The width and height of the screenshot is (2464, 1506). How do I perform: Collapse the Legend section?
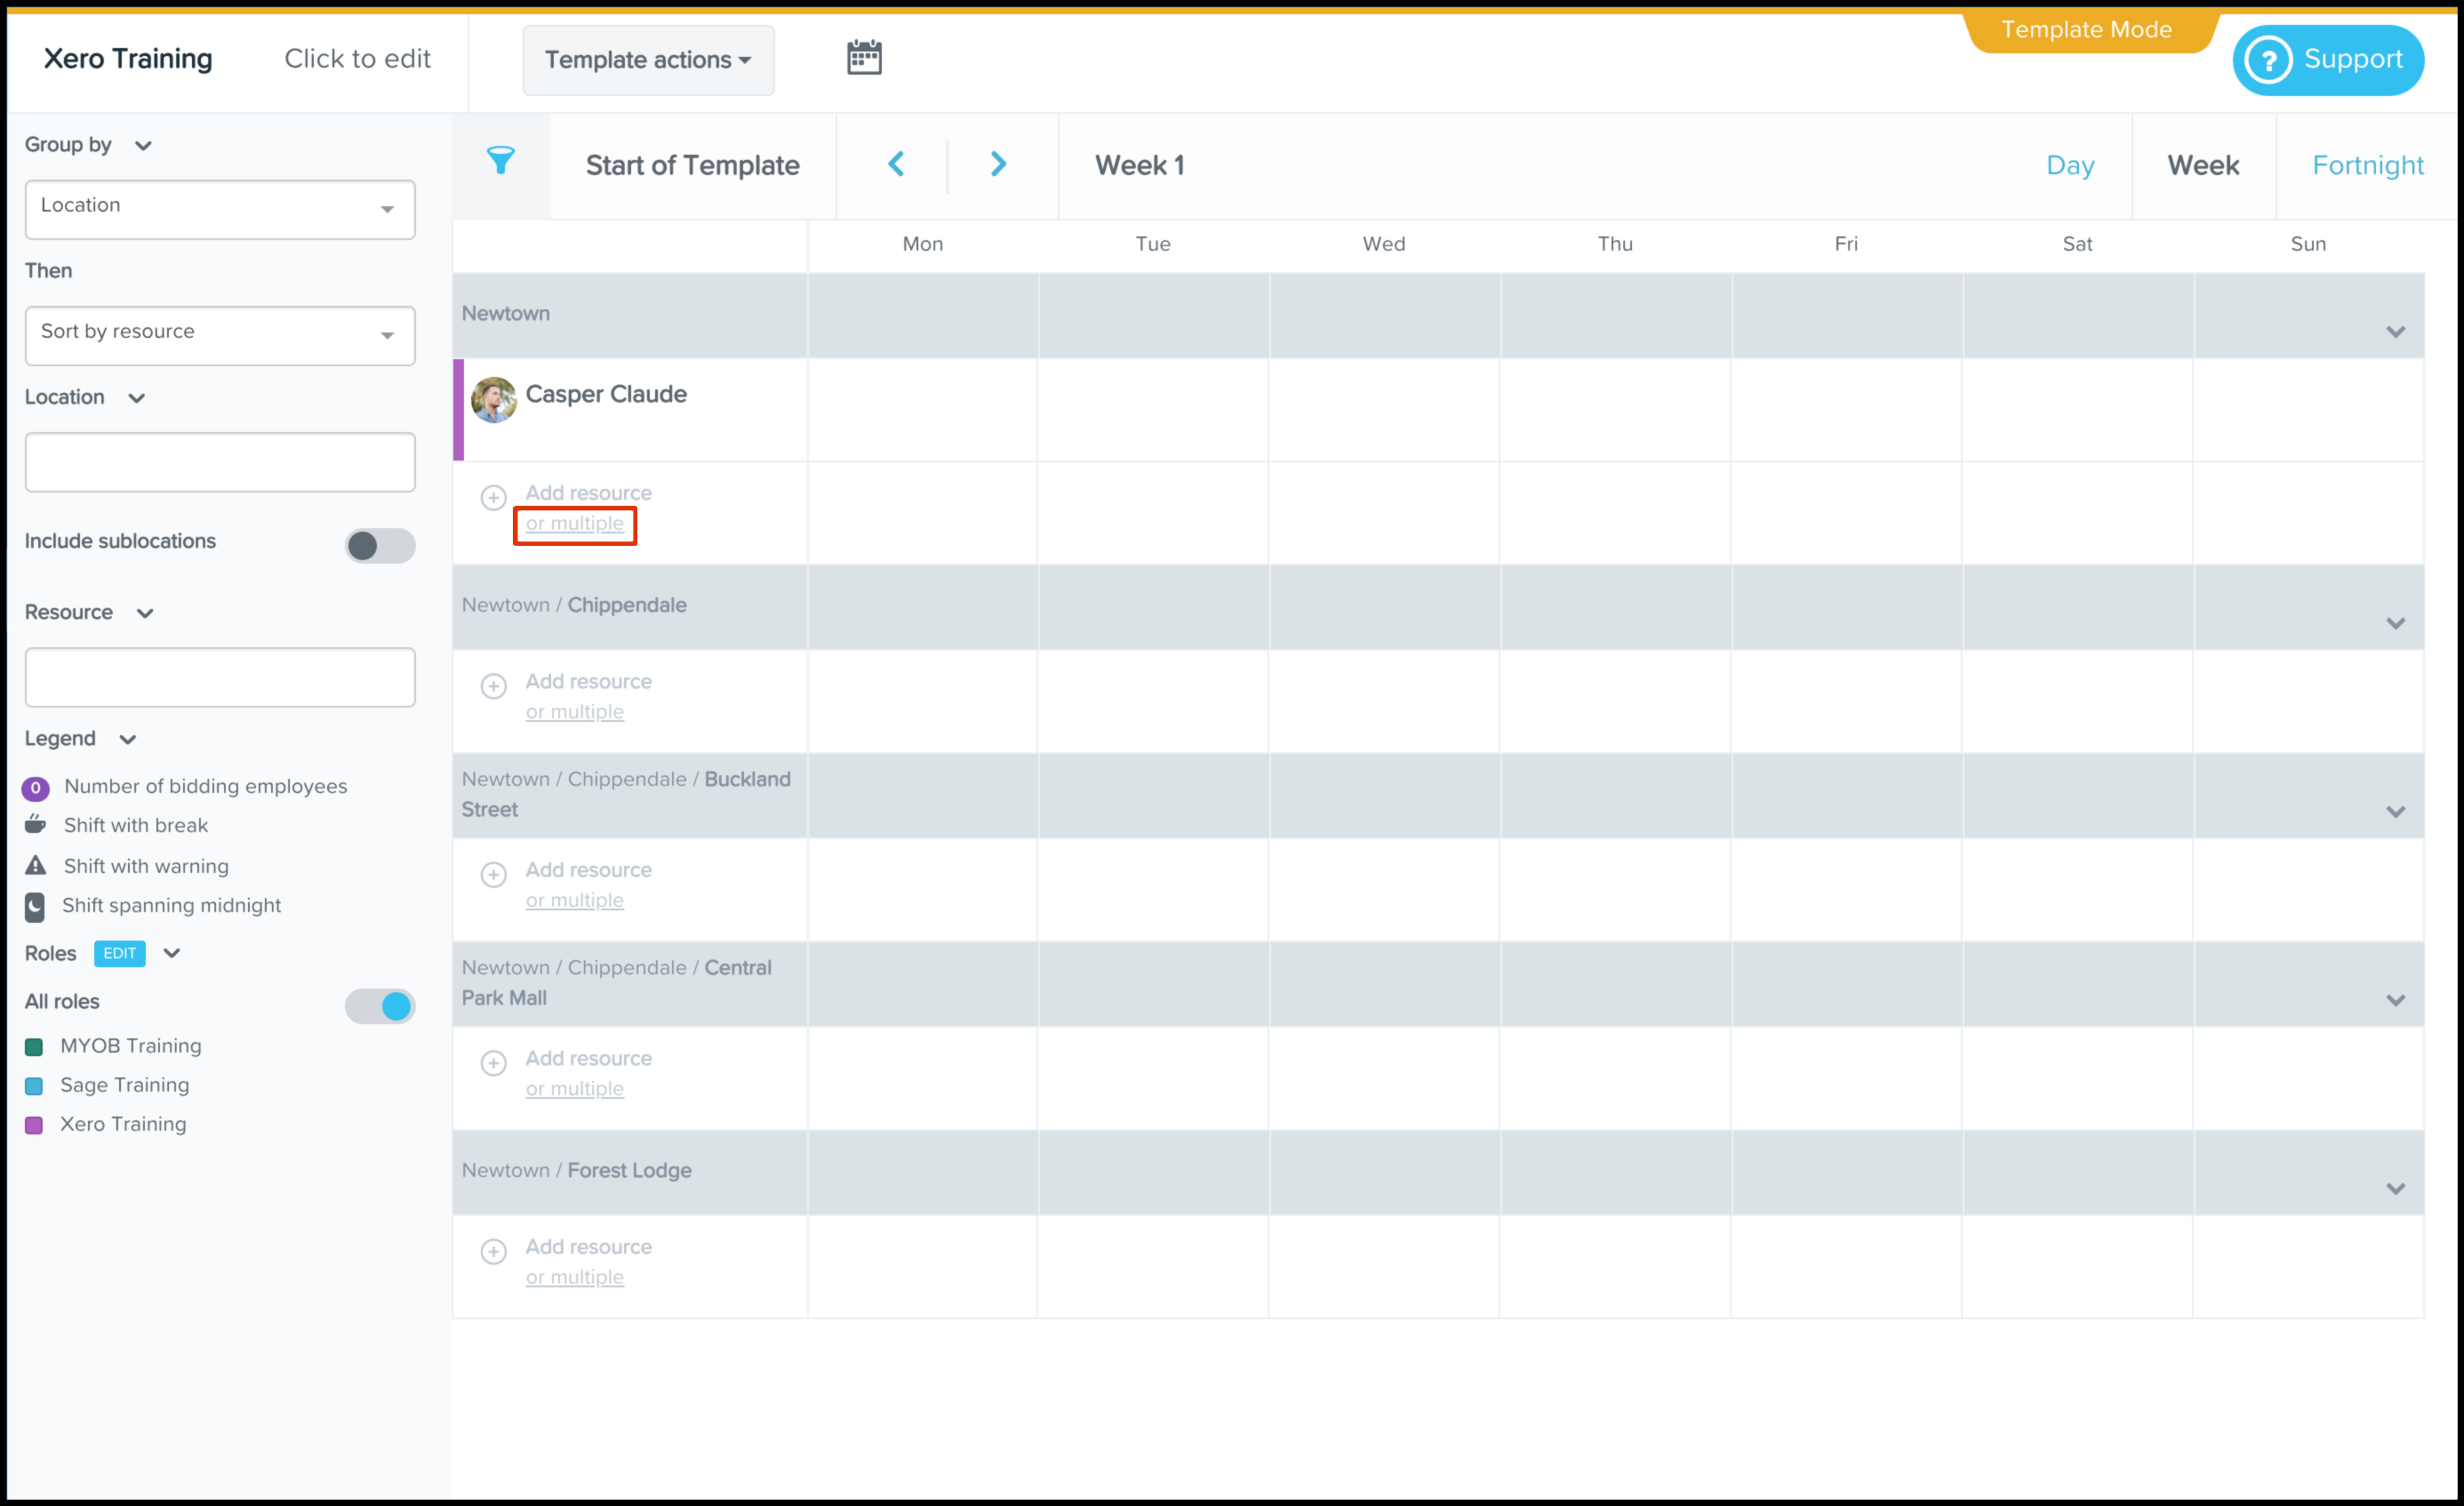[127, 739]
